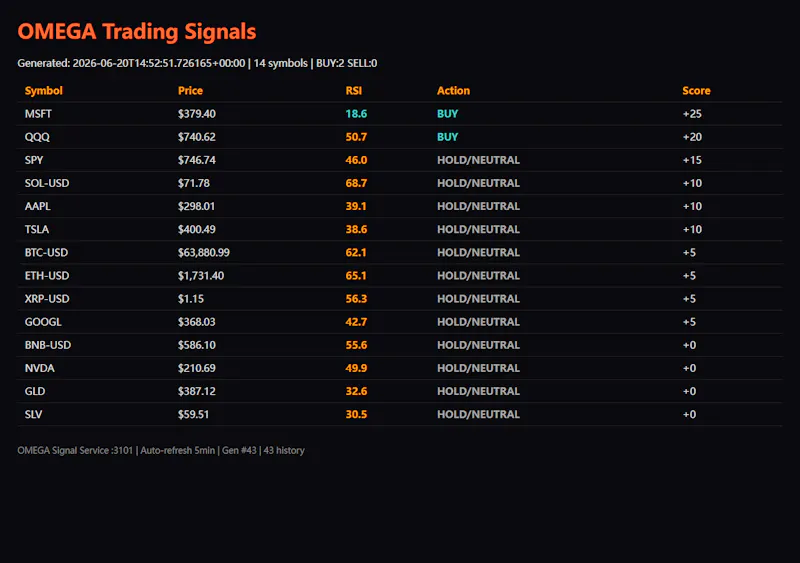This screenshot has width=800, height=563.
Task: Click the Action column header
Action: [x=453, y=91]
